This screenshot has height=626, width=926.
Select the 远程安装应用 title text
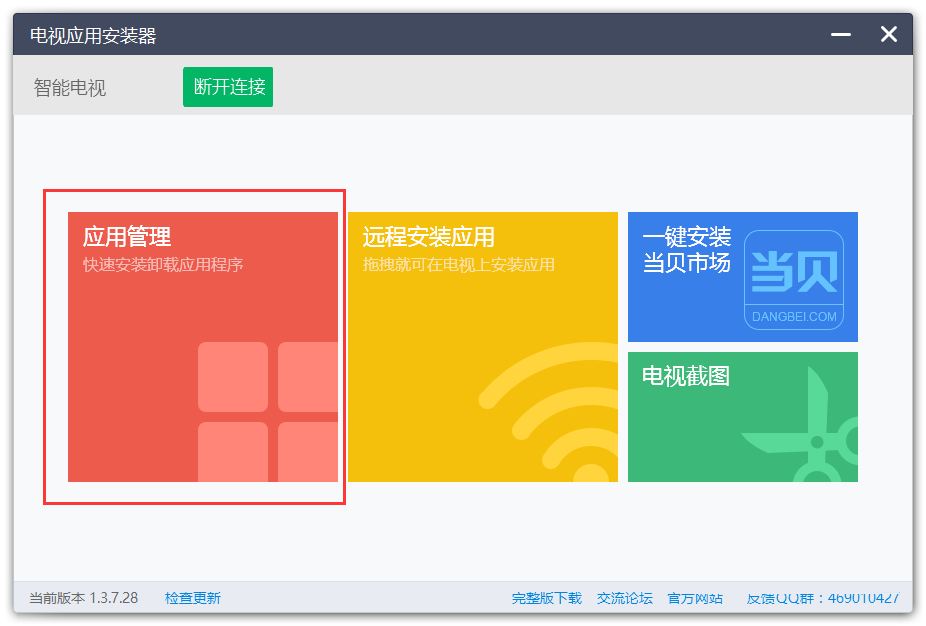click(428, 237)
